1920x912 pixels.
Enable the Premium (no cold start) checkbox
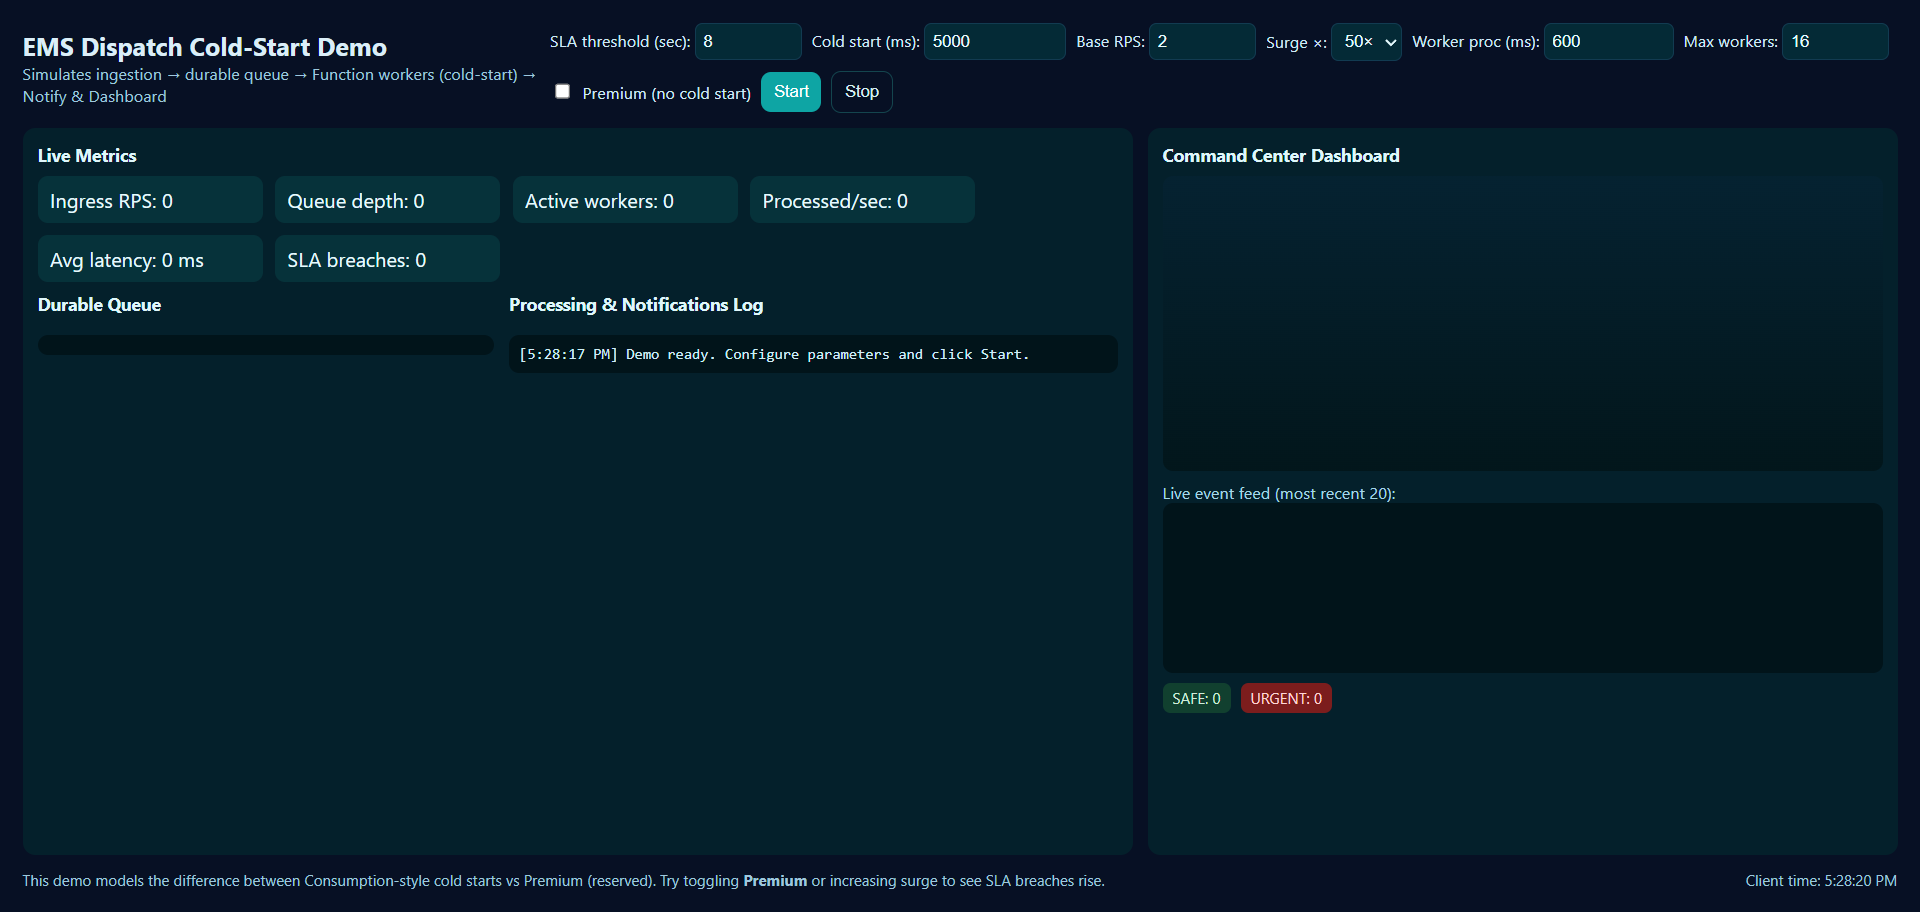(x=563, y=92)
